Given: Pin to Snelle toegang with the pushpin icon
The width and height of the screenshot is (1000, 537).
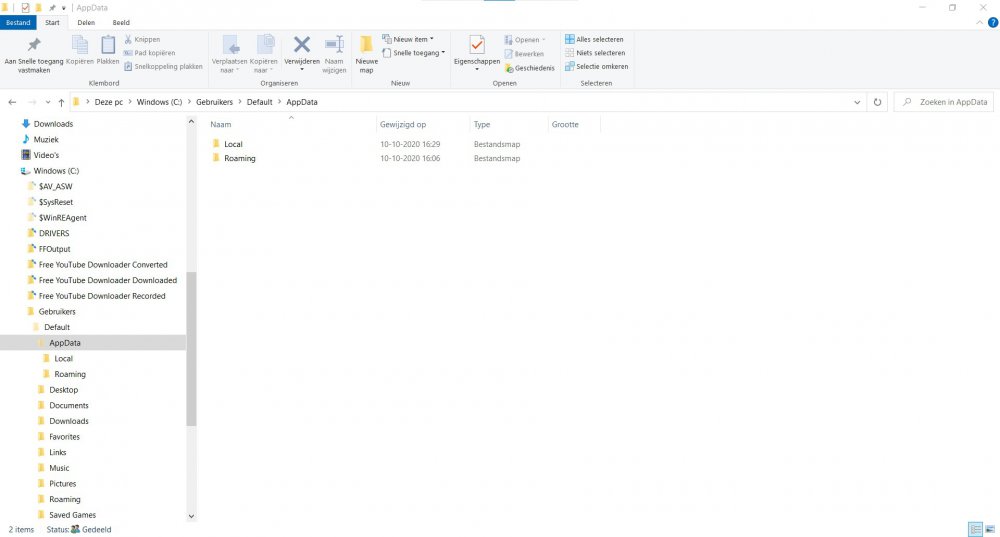Looking at the screenshot, I should (x=34, y=45).
